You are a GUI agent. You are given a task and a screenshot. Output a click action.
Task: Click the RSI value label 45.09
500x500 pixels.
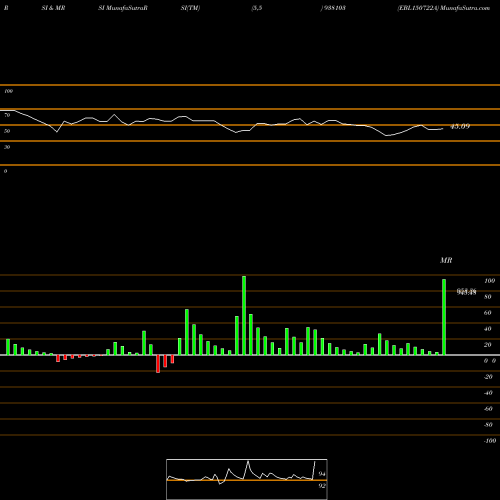(460, 127)
